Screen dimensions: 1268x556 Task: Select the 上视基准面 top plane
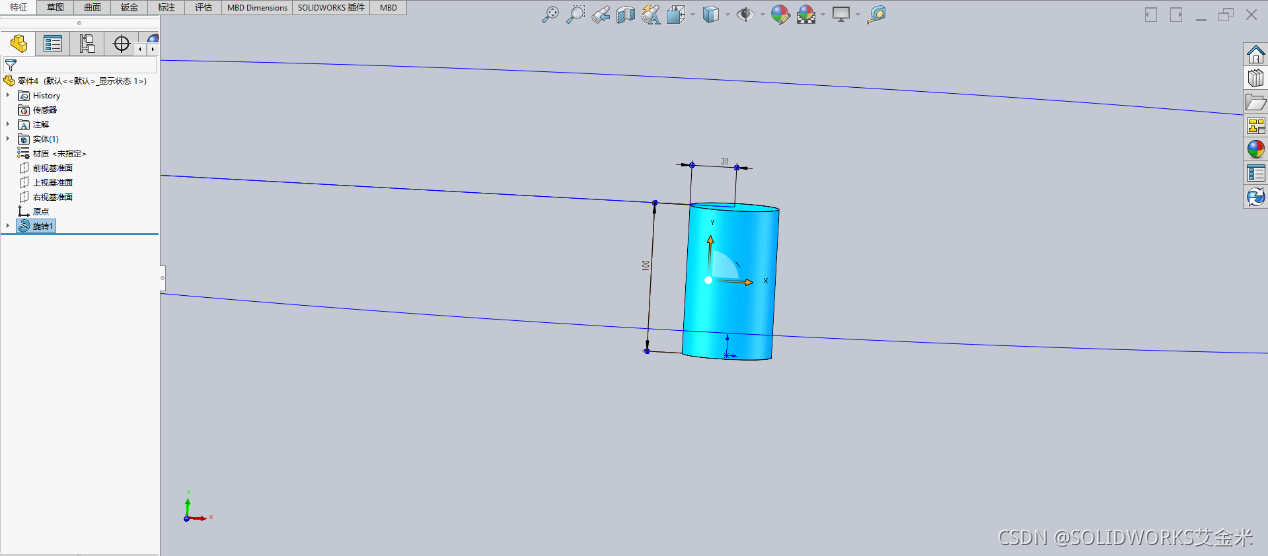[46, 182]
